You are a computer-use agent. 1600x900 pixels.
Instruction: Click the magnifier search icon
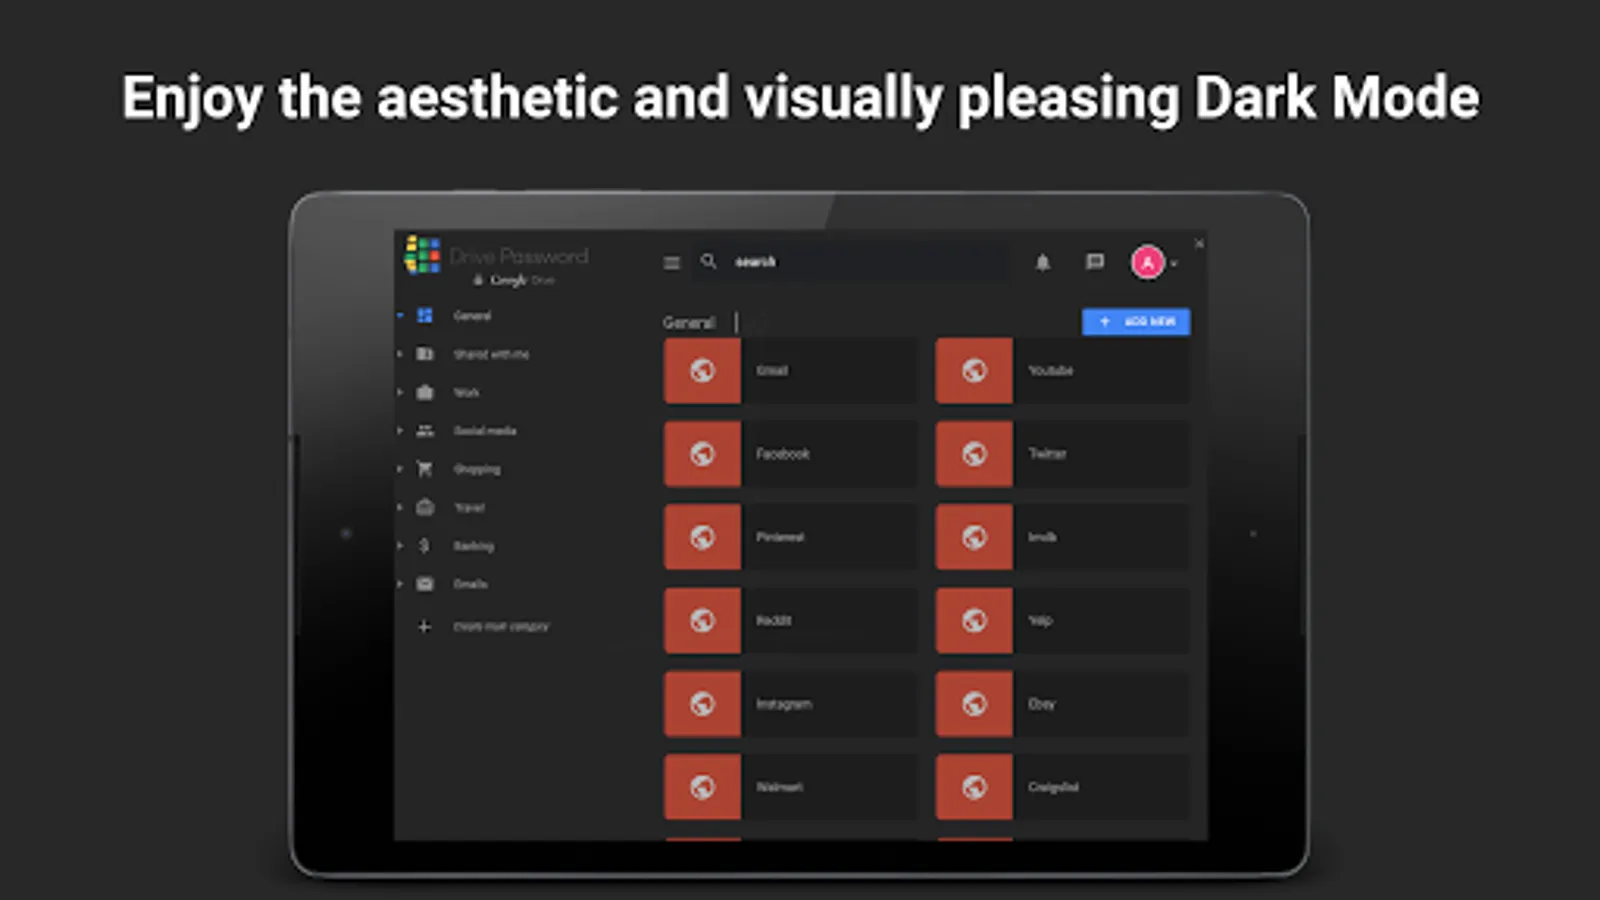(x=708, y=262)
